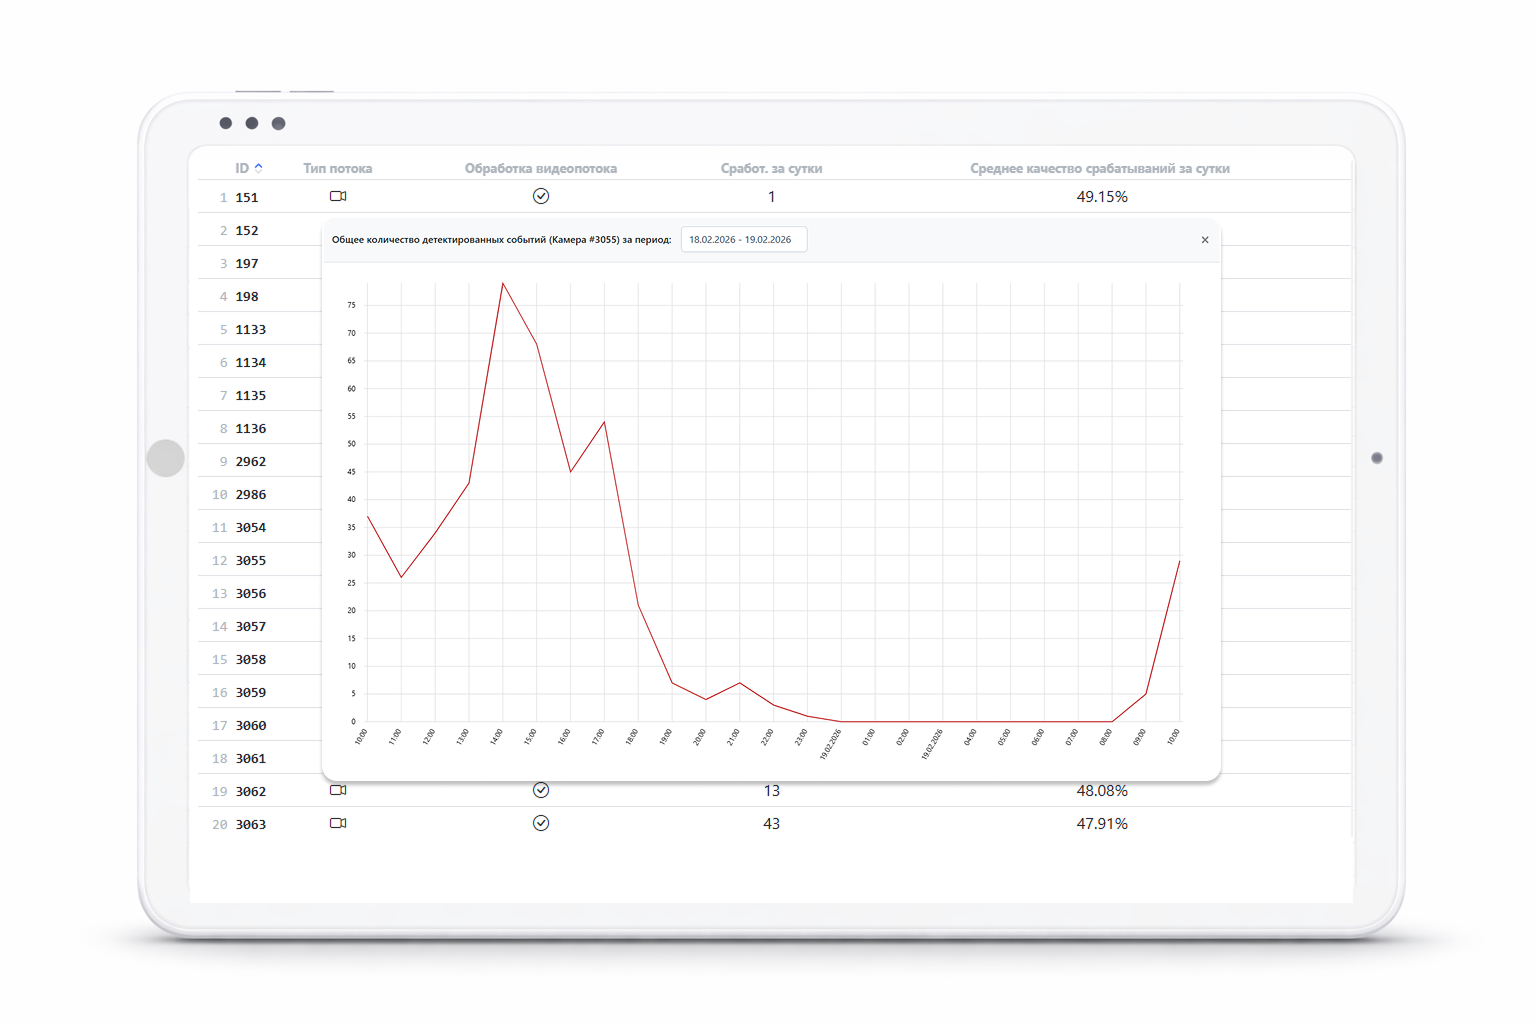Open the date range picker 18.02.2026 - 19.02.2026
The image size is (1536, 1024).
[743, 240]
